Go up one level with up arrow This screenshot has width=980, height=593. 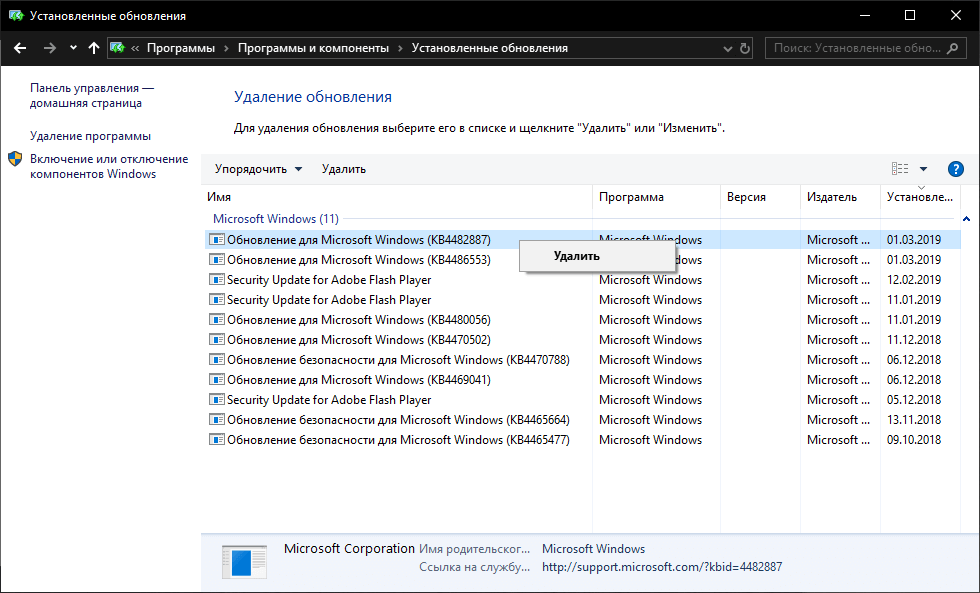(94, 48)
